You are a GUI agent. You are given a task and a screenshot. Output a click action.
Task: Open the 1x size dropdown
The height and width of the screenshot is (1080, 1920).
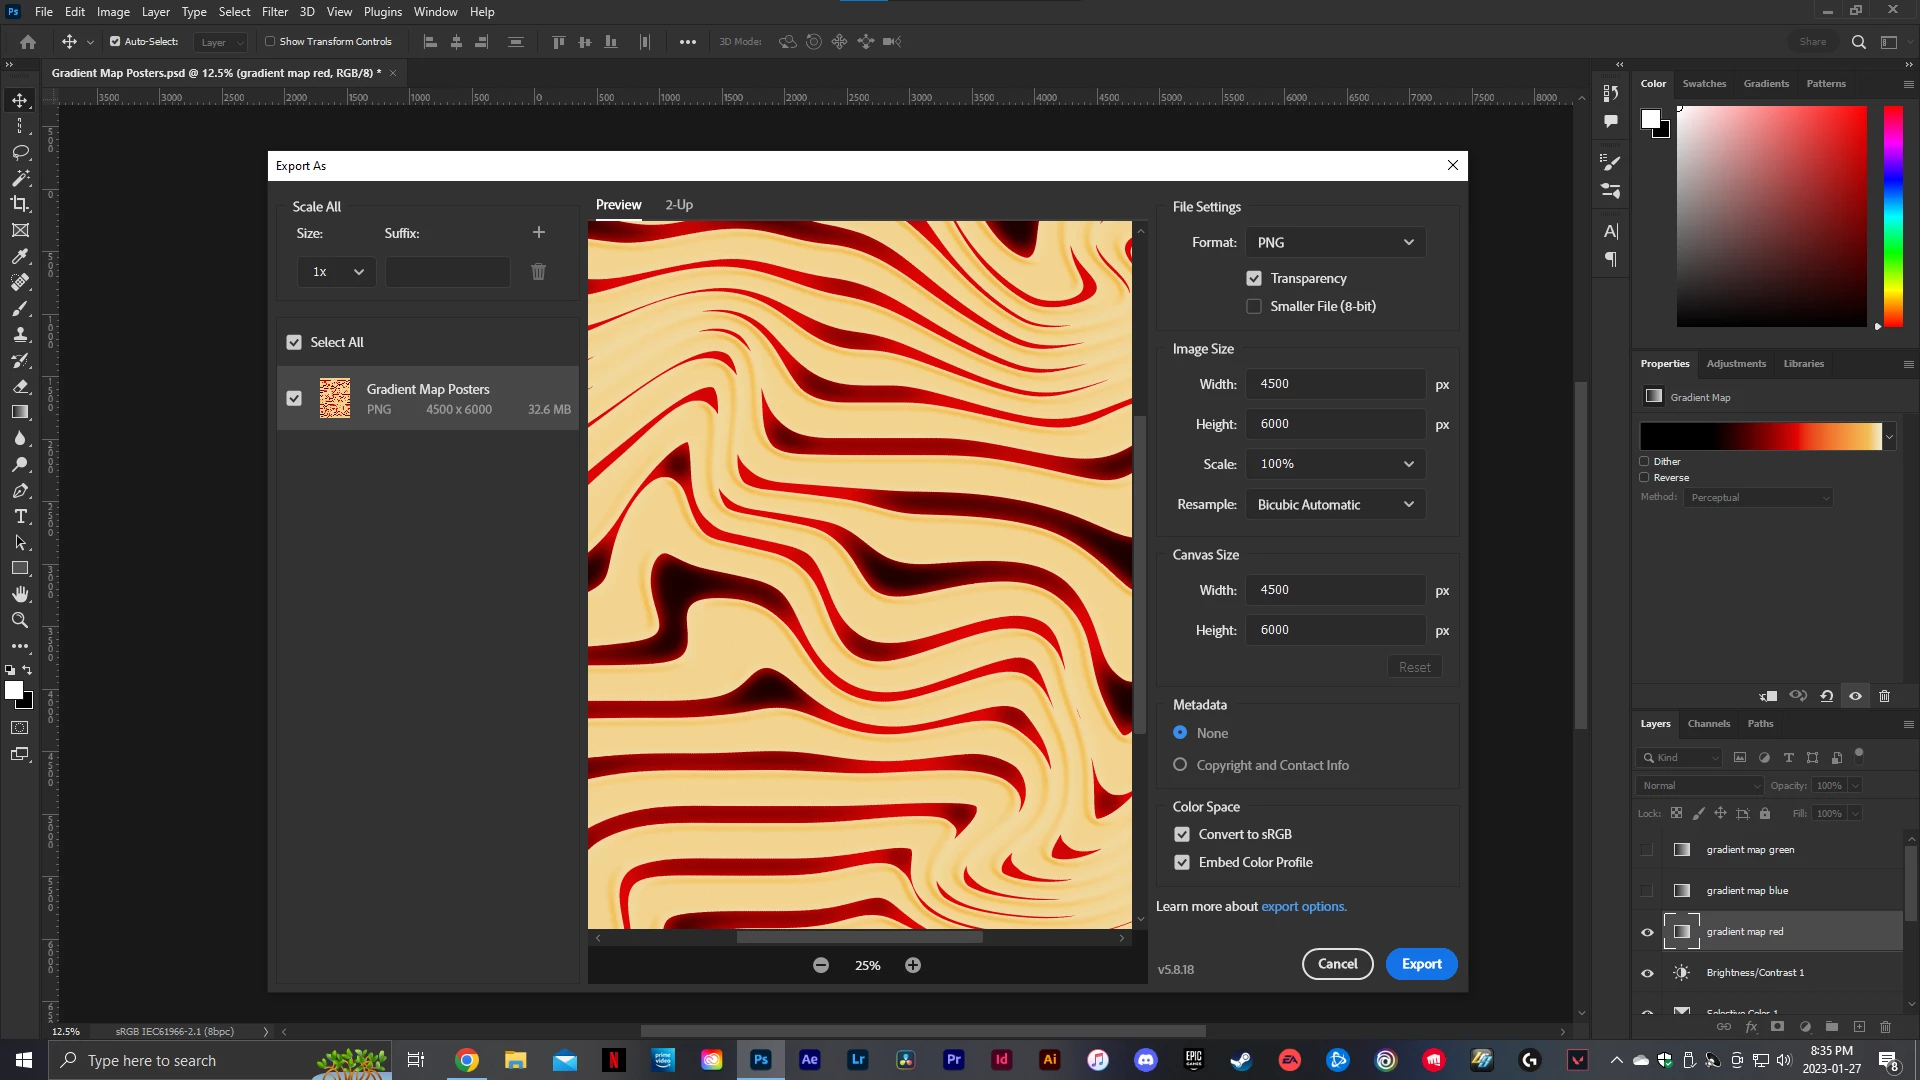point(337,272)
